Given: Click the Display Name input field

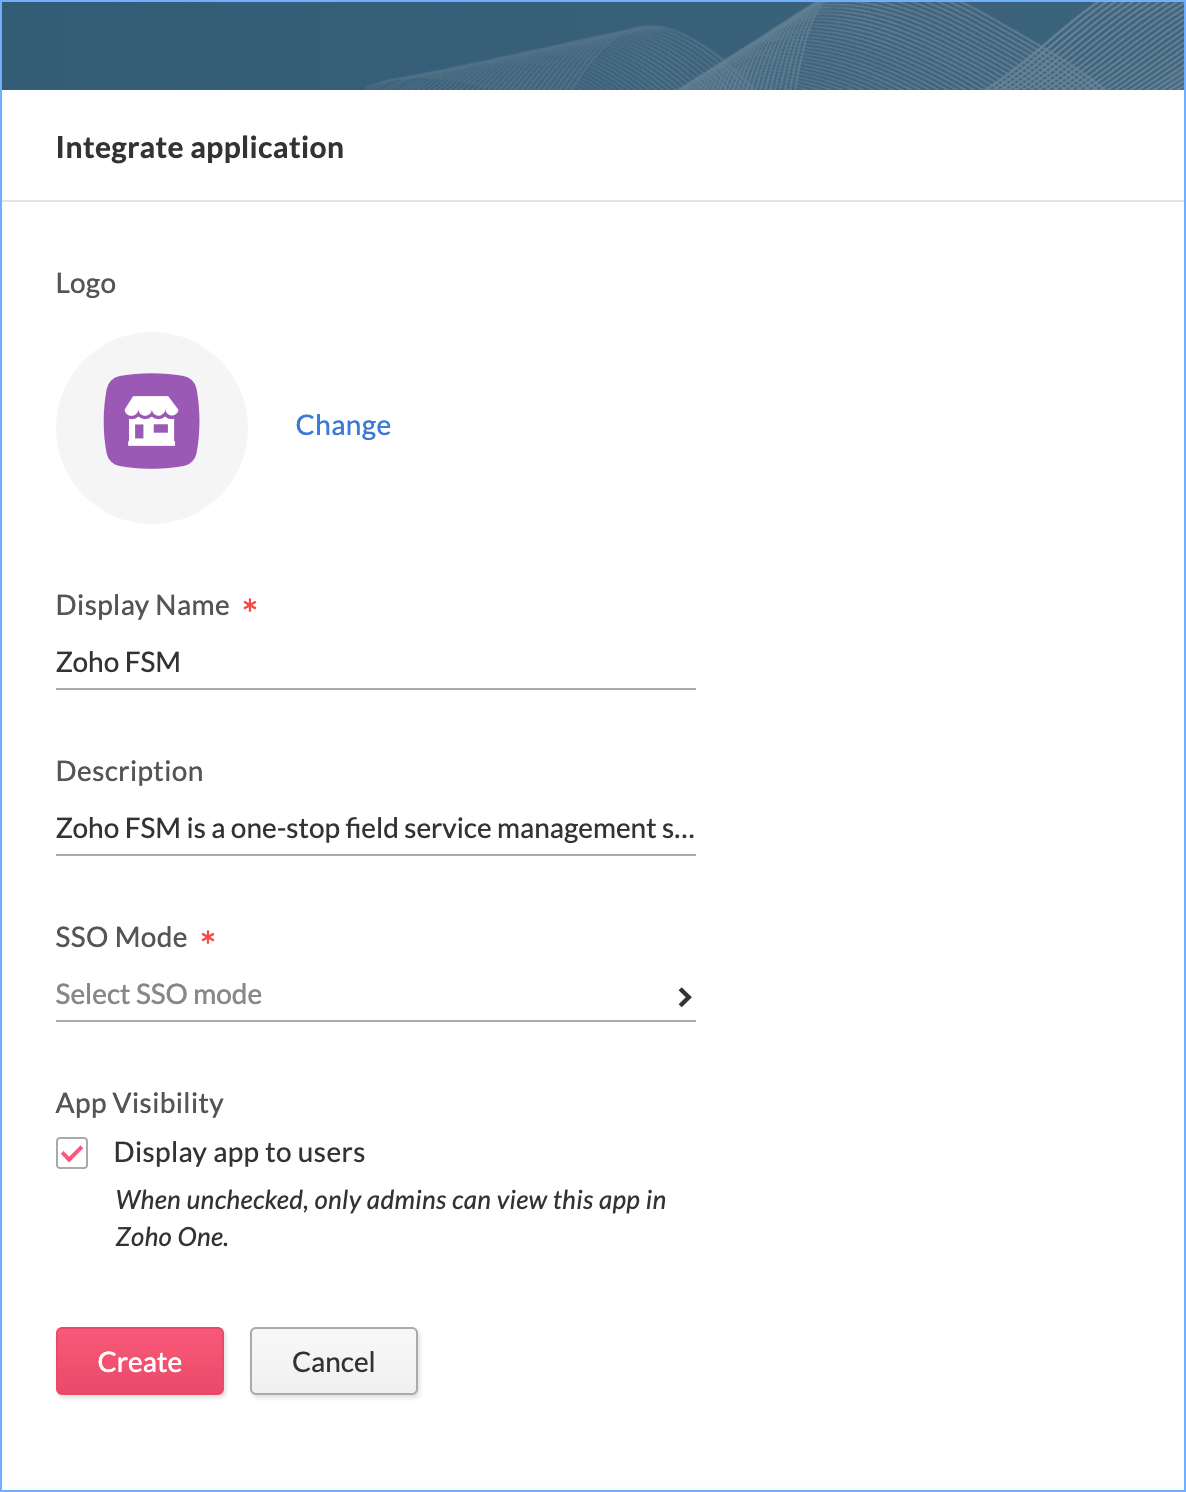Looking at the screenshot, I should point(376,662).
